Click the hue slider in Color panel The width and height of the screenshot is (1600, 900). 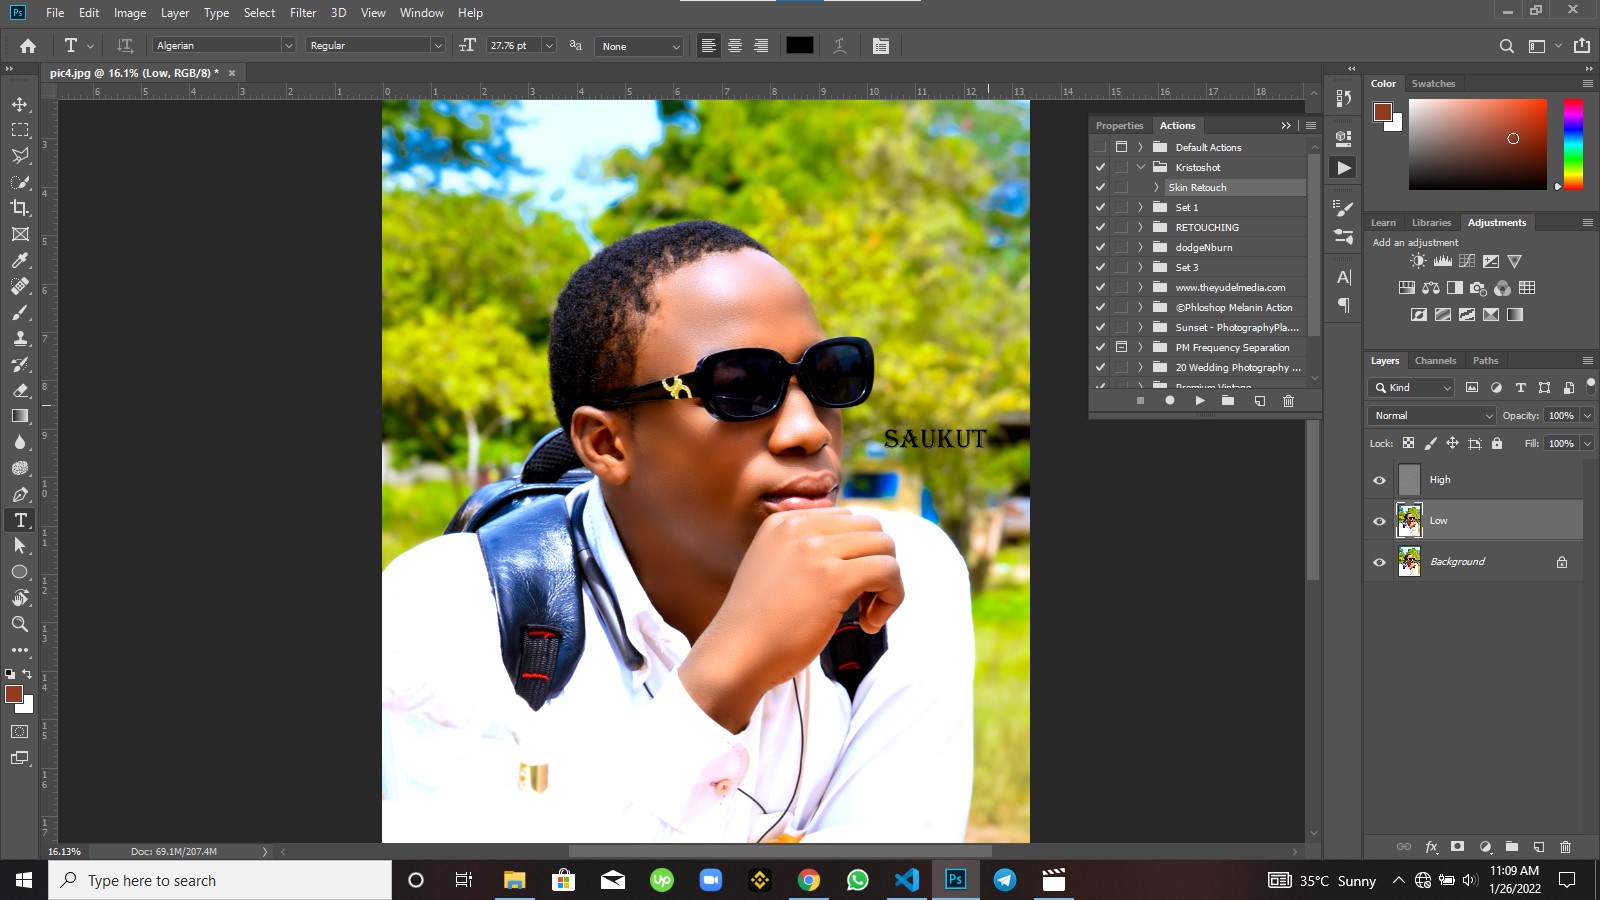[1573, 144]
